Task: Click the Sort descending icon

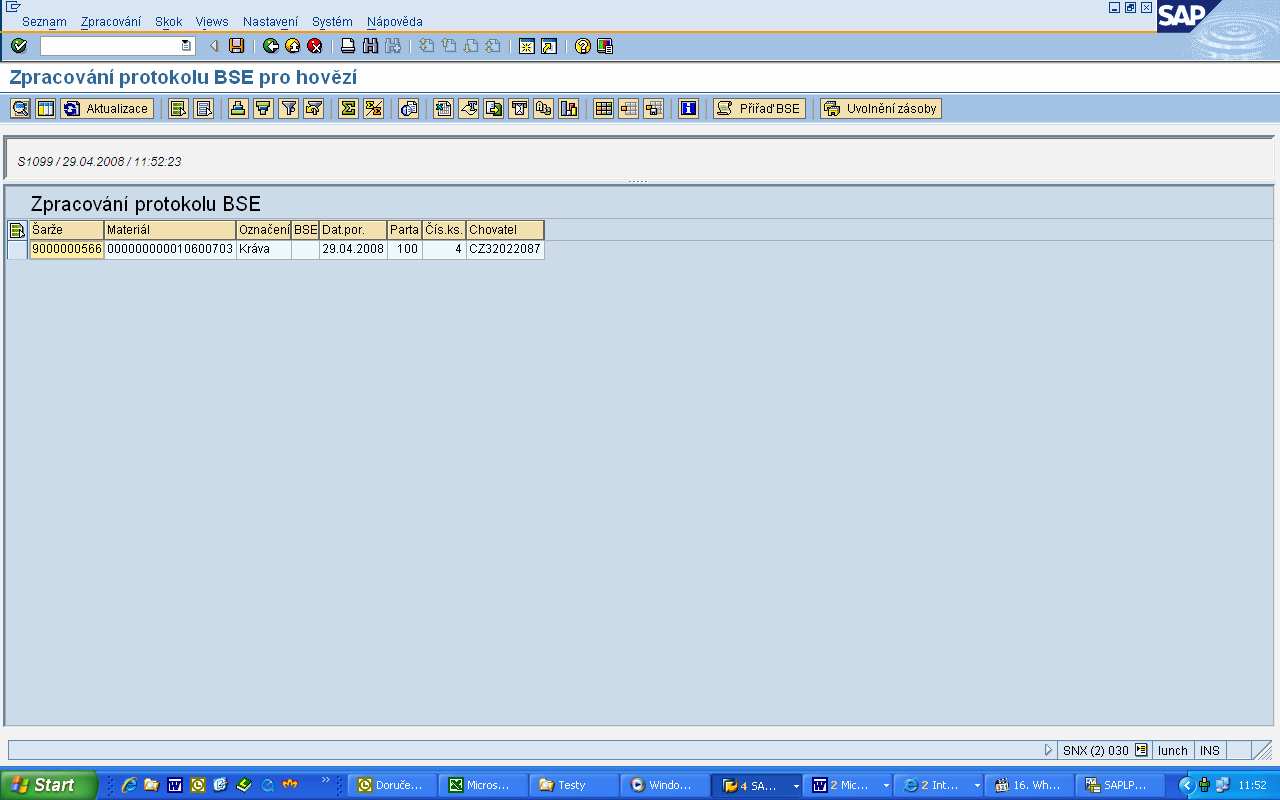Action: coord(263,109)
